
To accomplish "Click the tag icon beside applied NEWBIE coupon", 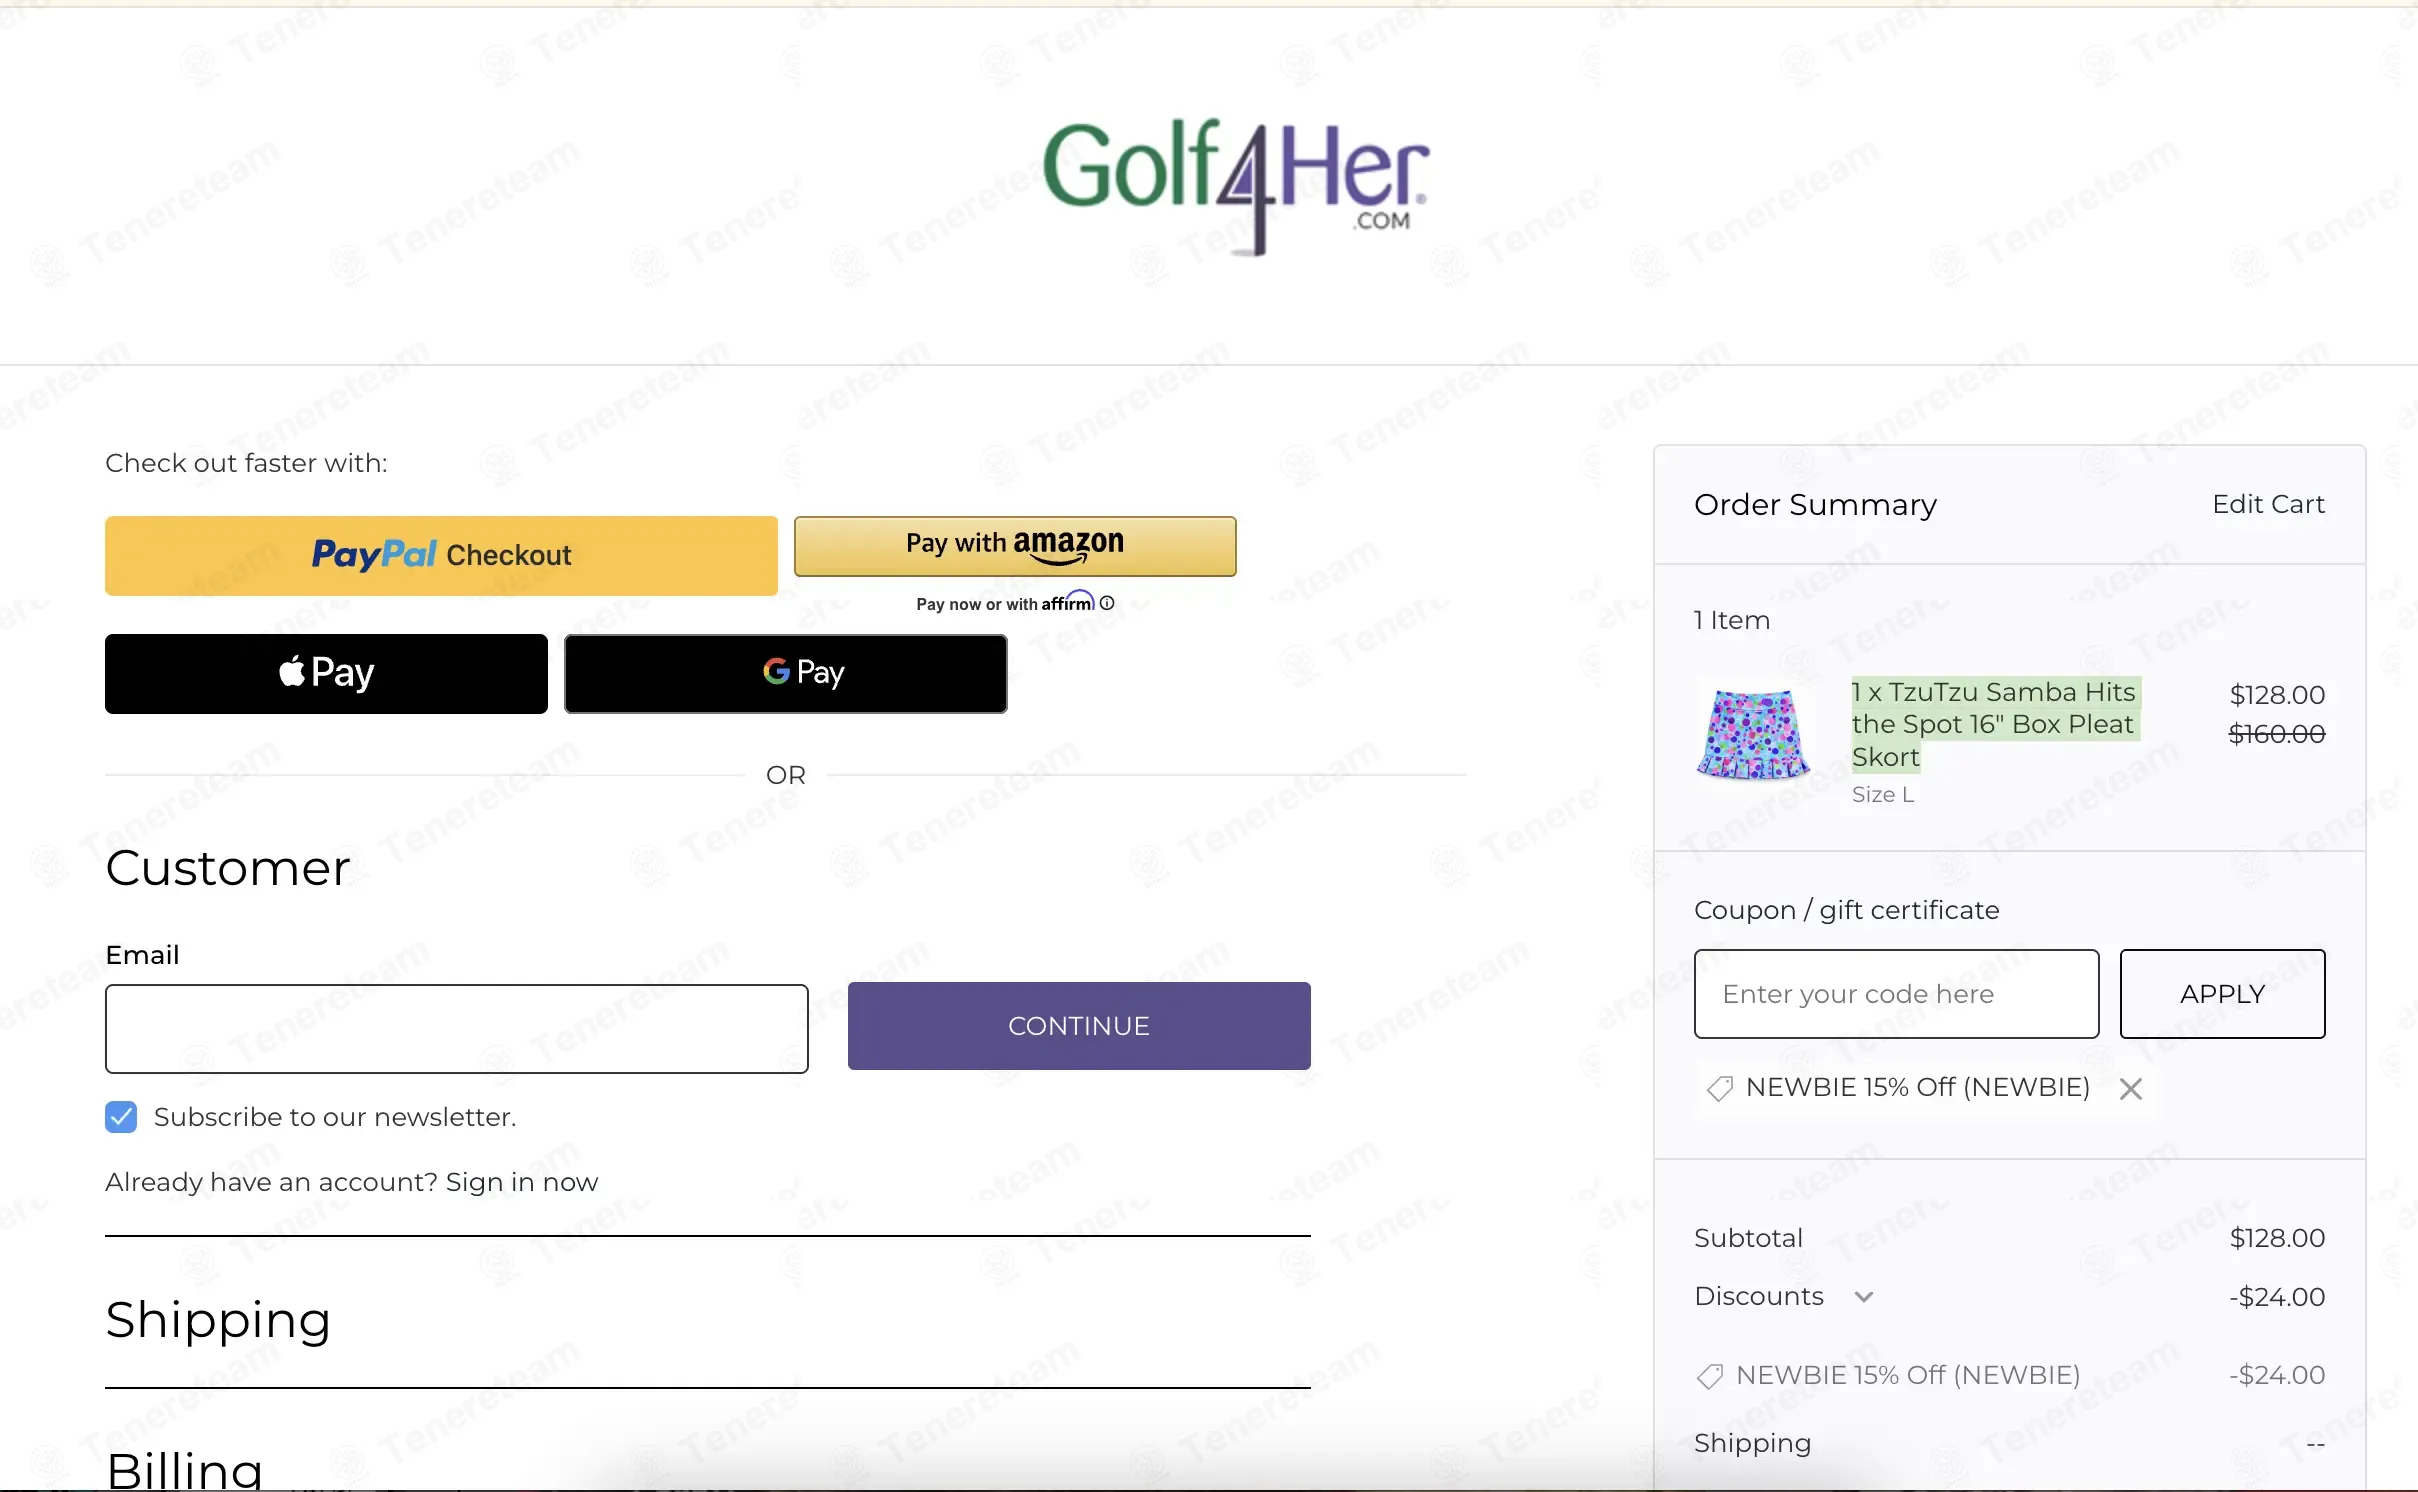I will 1719,1088.
